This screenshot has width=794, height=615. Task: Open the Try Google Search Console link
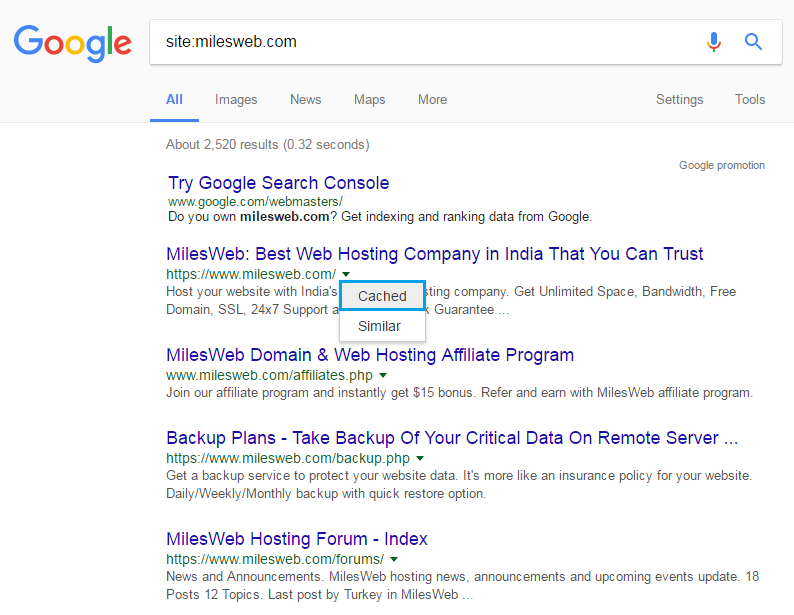[x=278, y=183]
